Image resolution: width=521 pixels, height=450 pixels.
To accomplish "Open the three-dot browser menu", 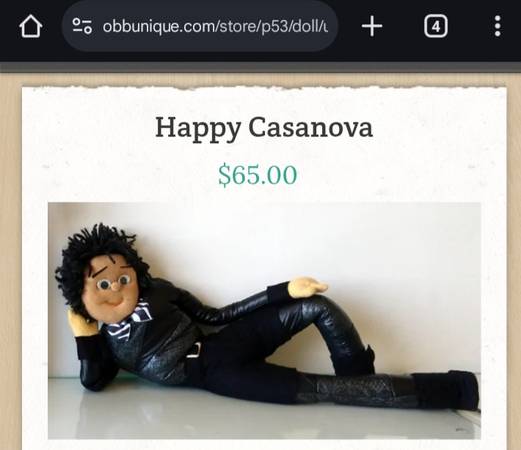I will [x=497, y=26].
